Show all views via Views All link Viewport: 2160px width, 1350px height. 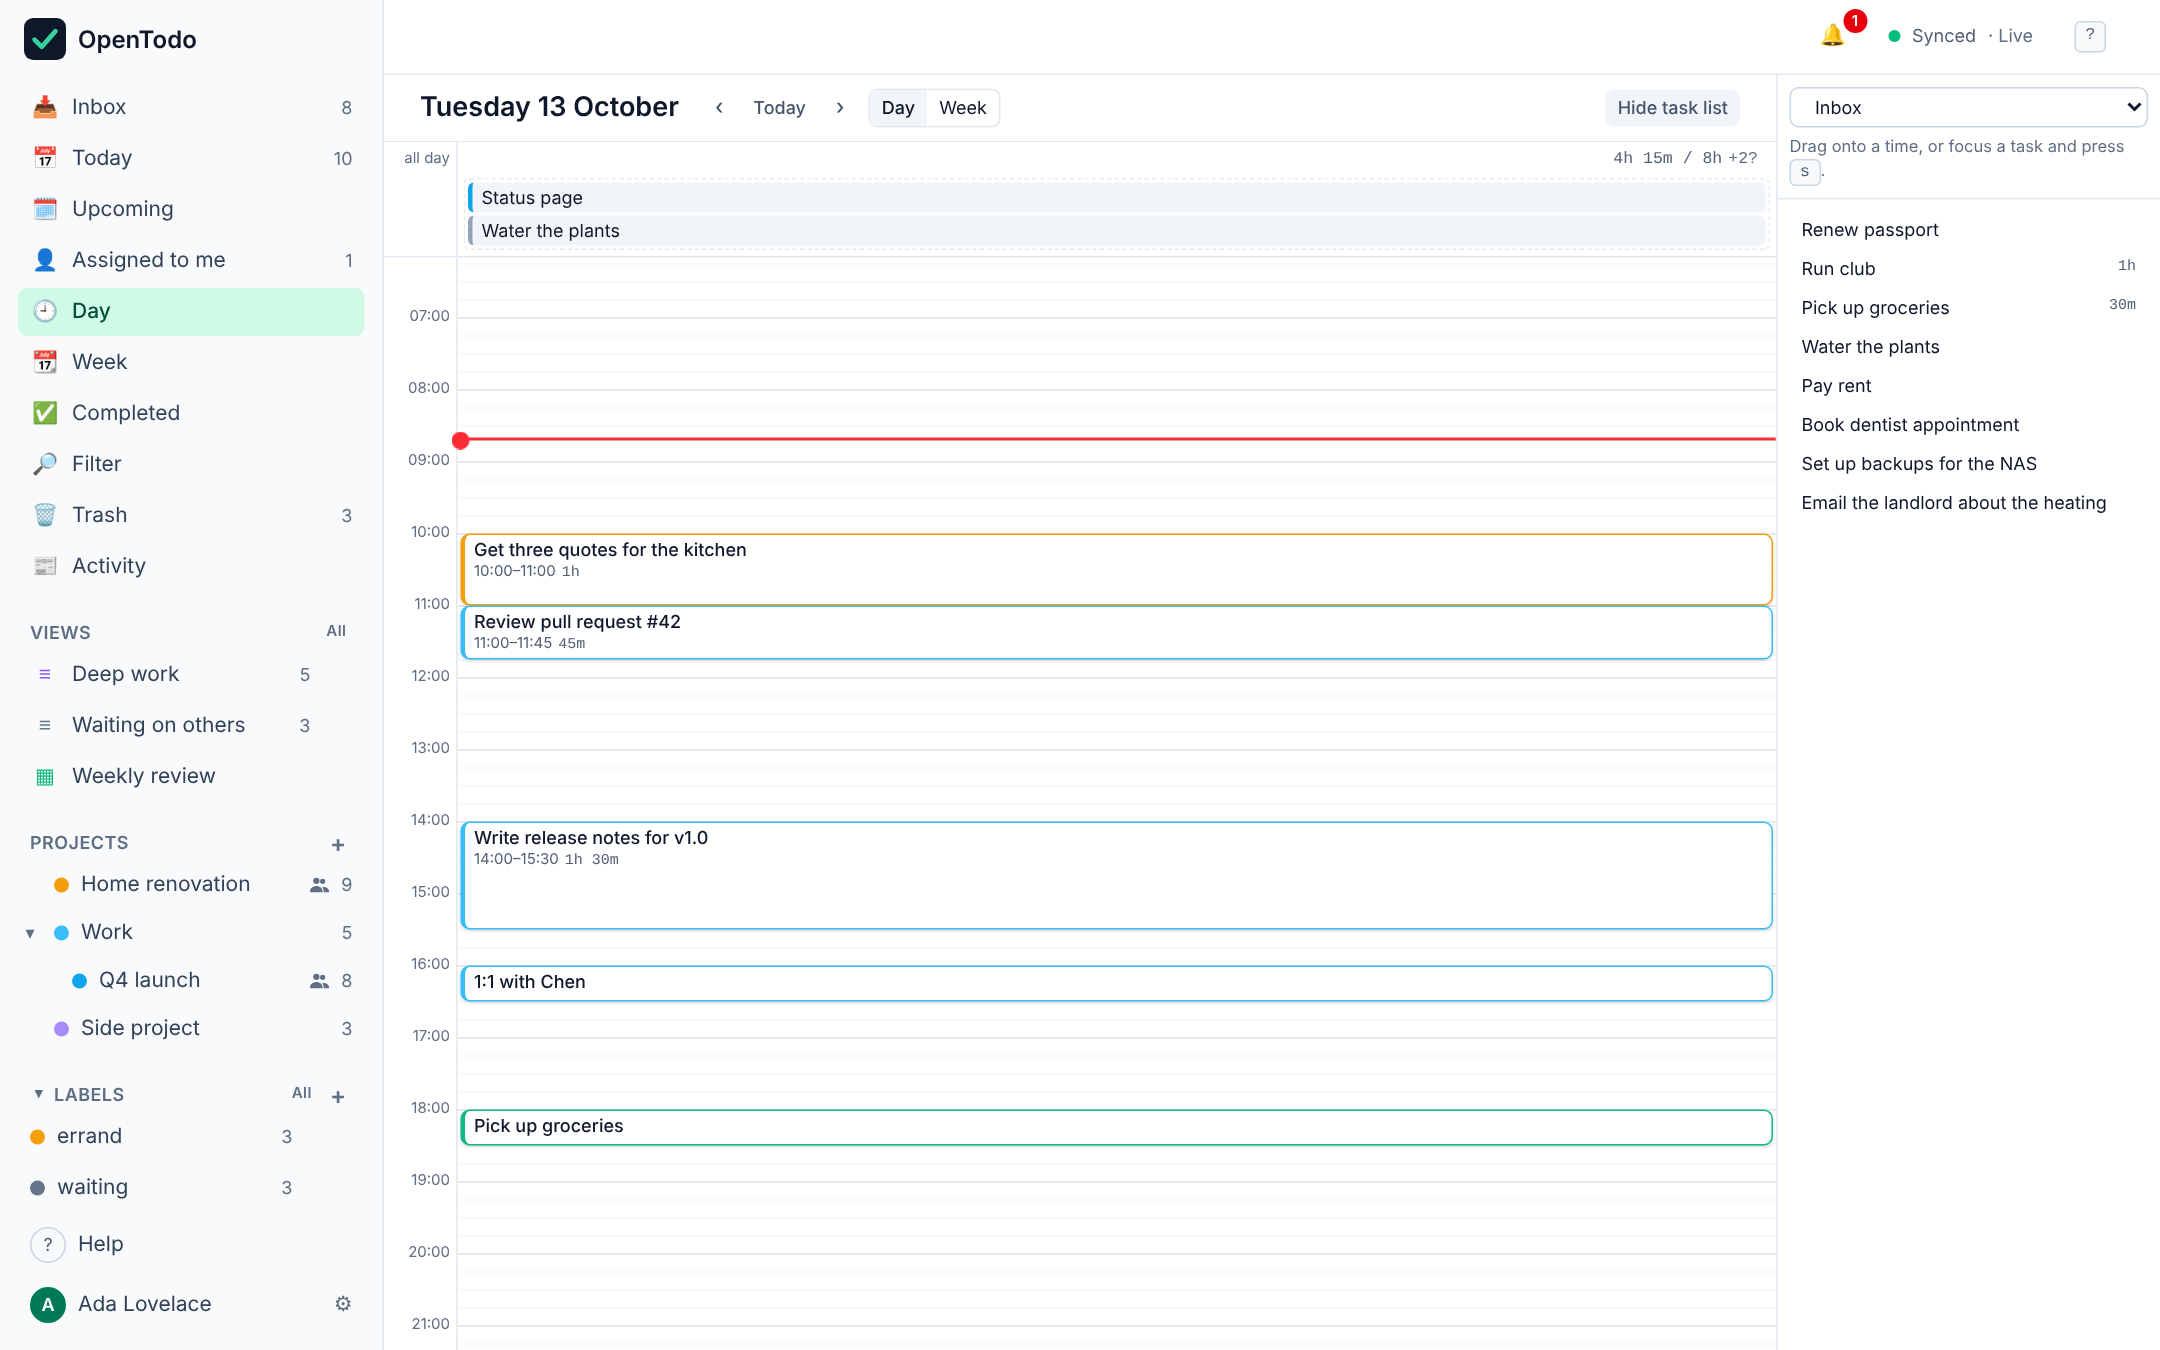(336, 631)
